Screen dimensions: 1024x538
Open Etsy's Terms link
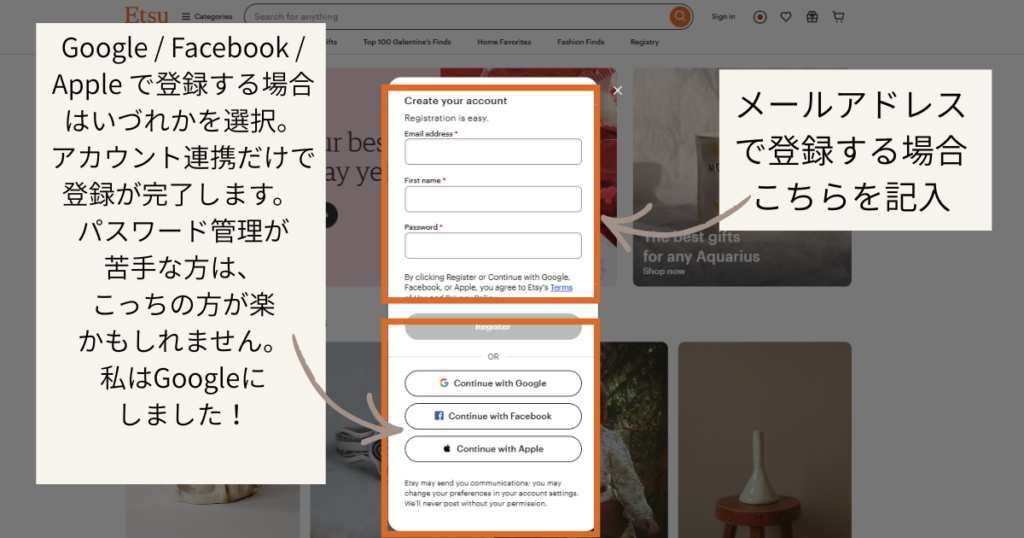coord(561,288)
